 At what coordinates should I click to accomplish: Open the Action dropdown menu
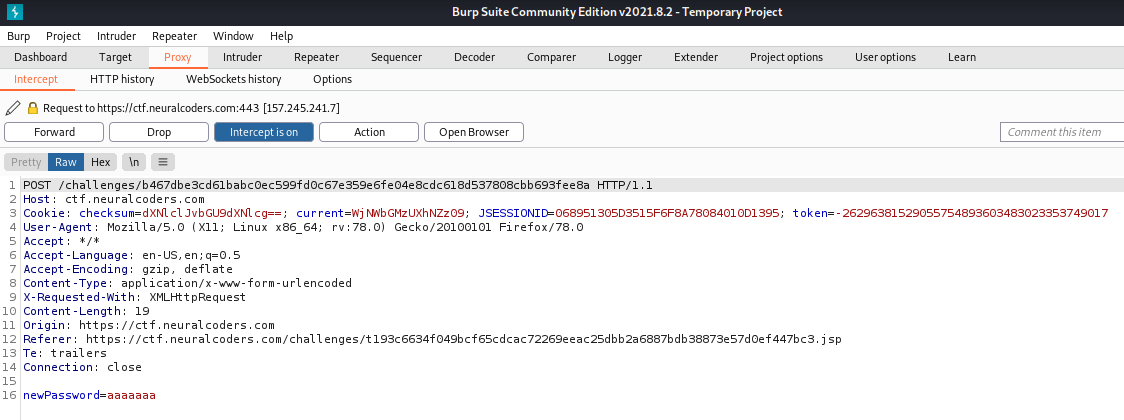(369, 132)
